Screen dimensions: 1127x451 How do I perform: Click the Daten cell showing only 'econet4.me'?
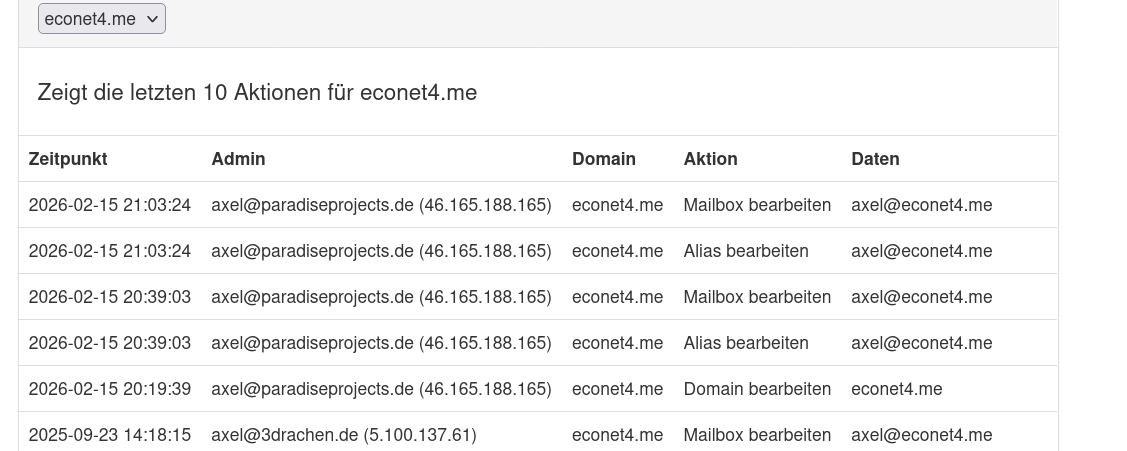896,389
